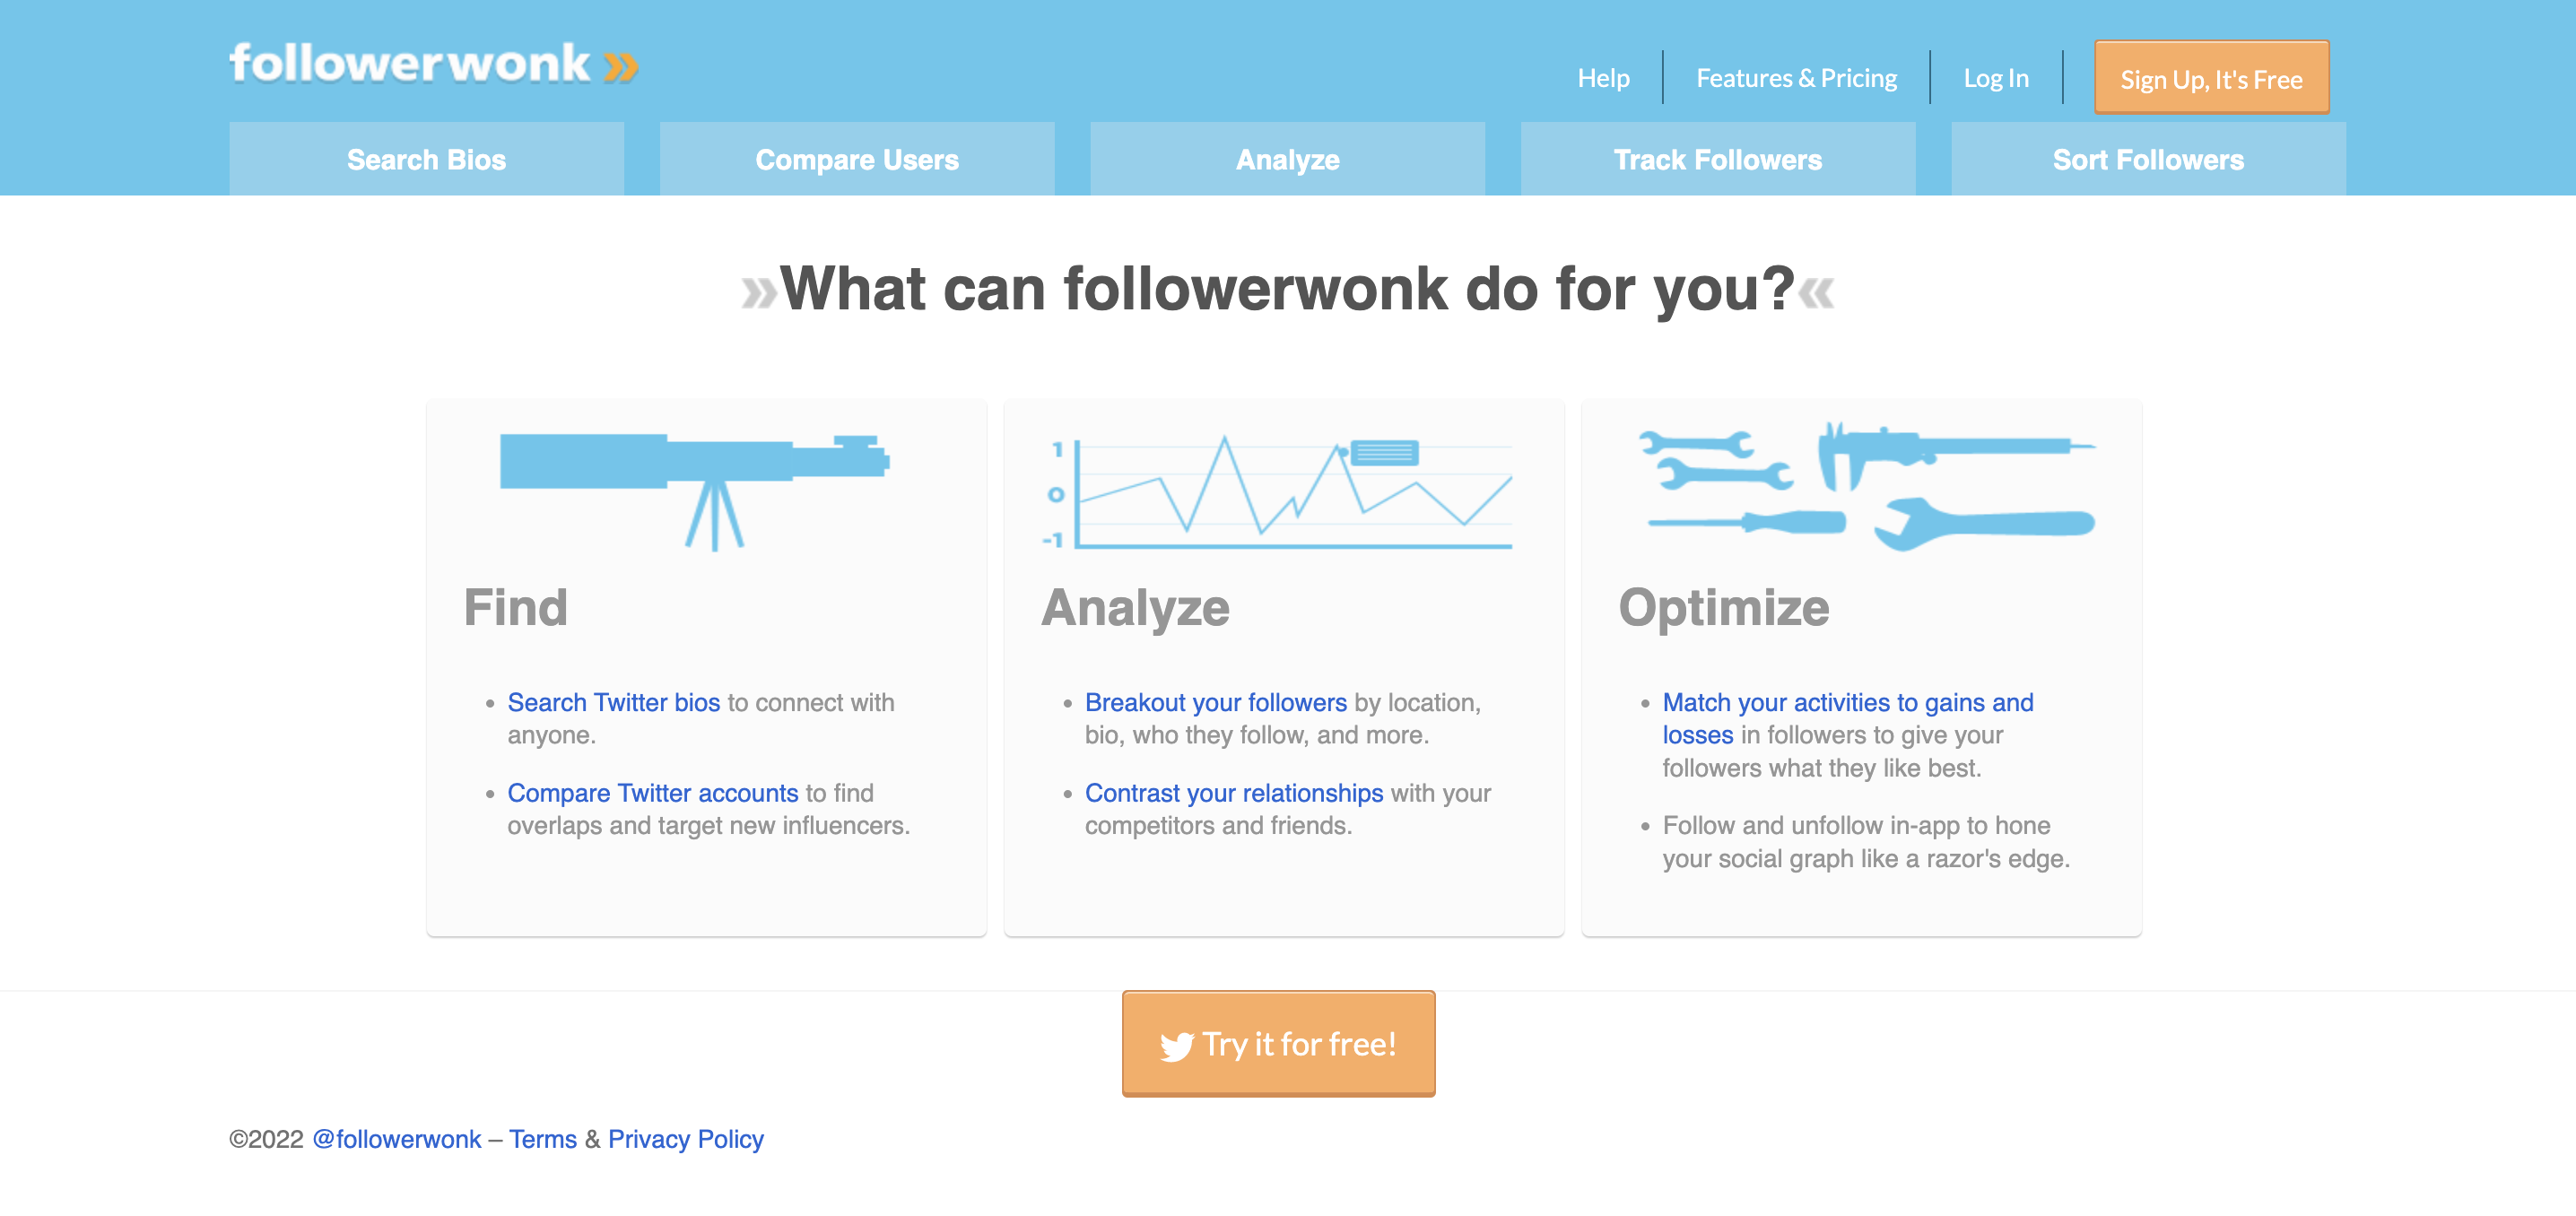Click Sign Up, It's Free button
Image resolution: width=2576 pixels, height=1216 pixels.
tap(2211, 77)
